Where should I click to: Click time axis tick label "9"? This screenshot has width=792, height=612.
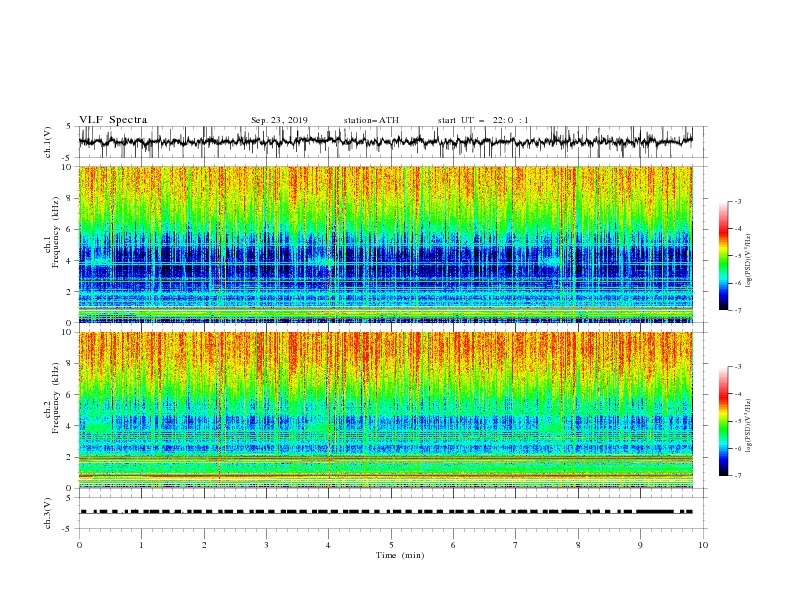pos(640,545)
